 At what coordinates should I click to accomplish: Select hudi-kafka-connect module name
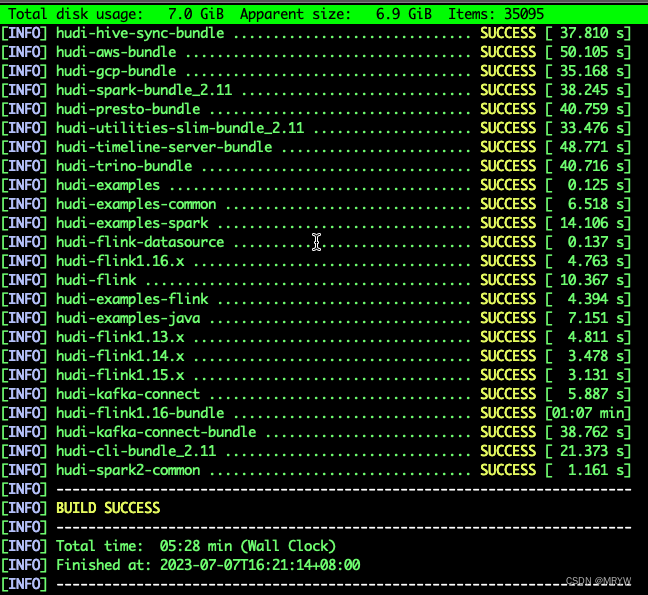point(128,395)
